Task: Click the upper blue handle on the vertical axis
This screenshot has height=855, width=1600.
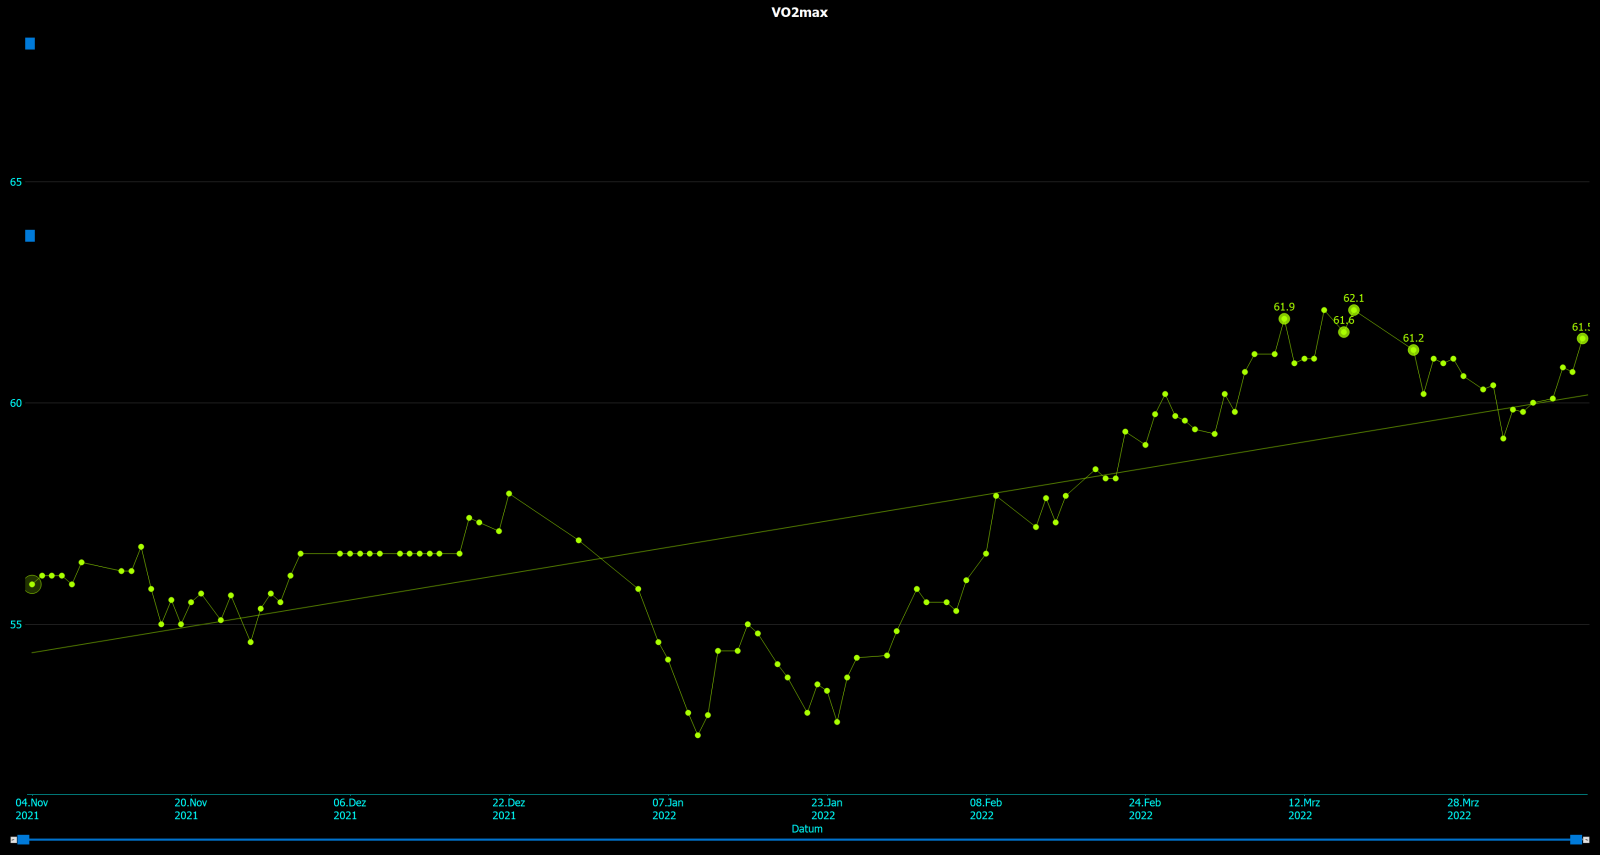Action: [x=30, y=44]
